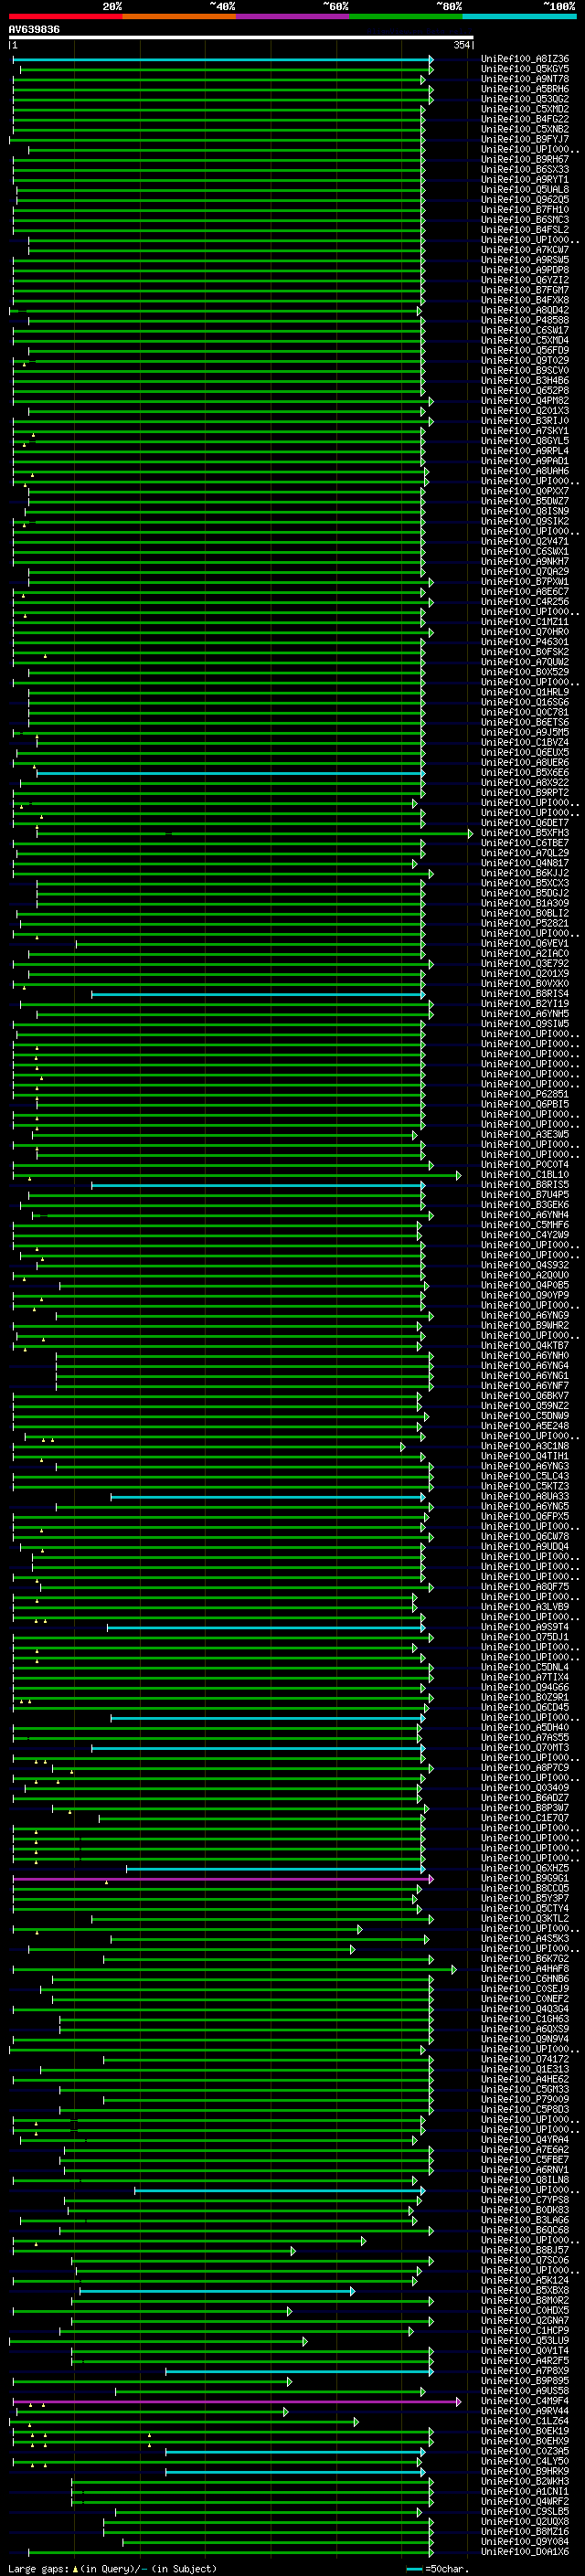Open hit UniRef100_Q5KGY5
This screenshot has height=2576, width=585.
(x=525, y=69)
